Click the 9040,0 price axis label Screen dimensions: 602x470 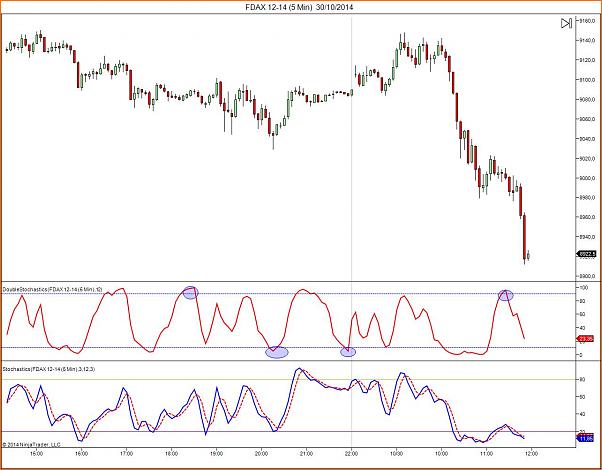click(x=588, y=139)
